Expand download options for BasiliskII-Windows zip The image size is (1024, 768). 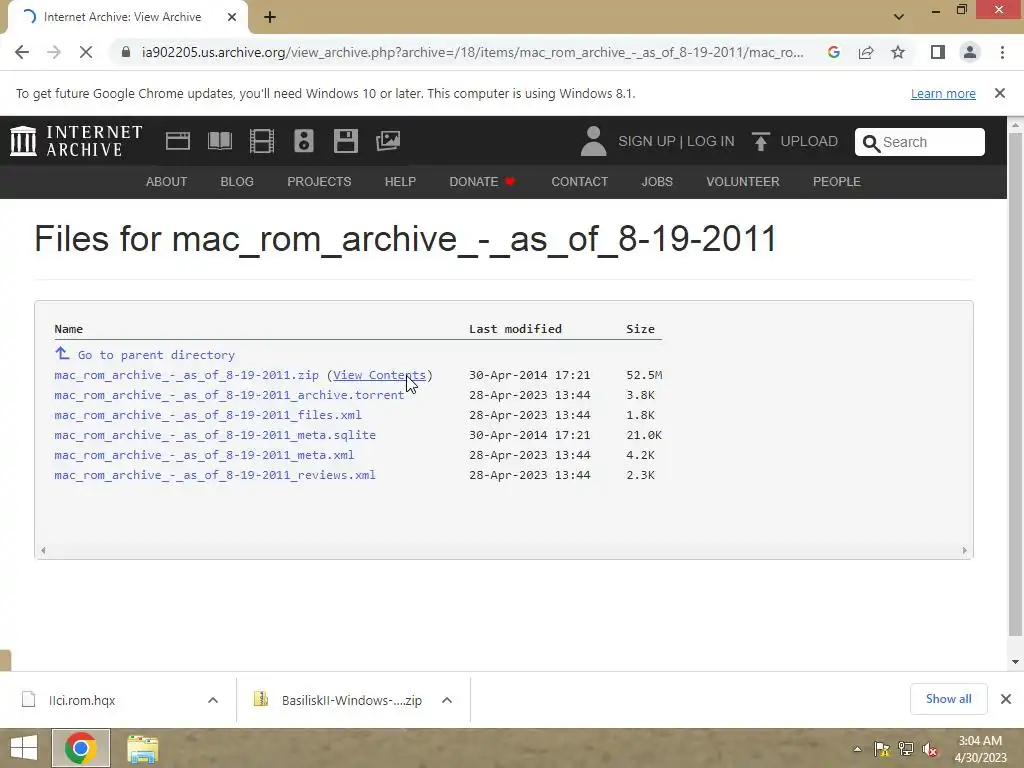coord(447,700)
